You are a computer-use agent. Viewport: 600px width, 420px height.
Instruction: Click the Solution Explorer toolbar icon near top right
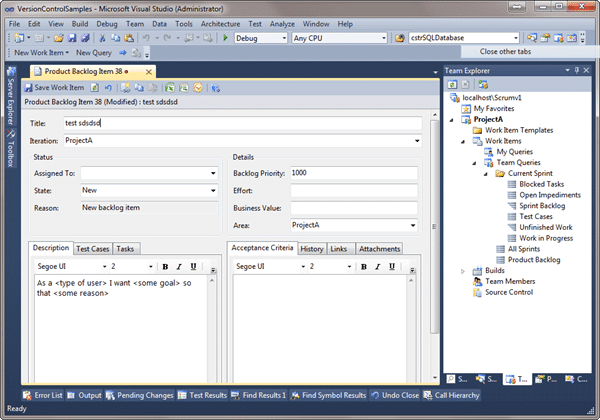click(532, 38)
